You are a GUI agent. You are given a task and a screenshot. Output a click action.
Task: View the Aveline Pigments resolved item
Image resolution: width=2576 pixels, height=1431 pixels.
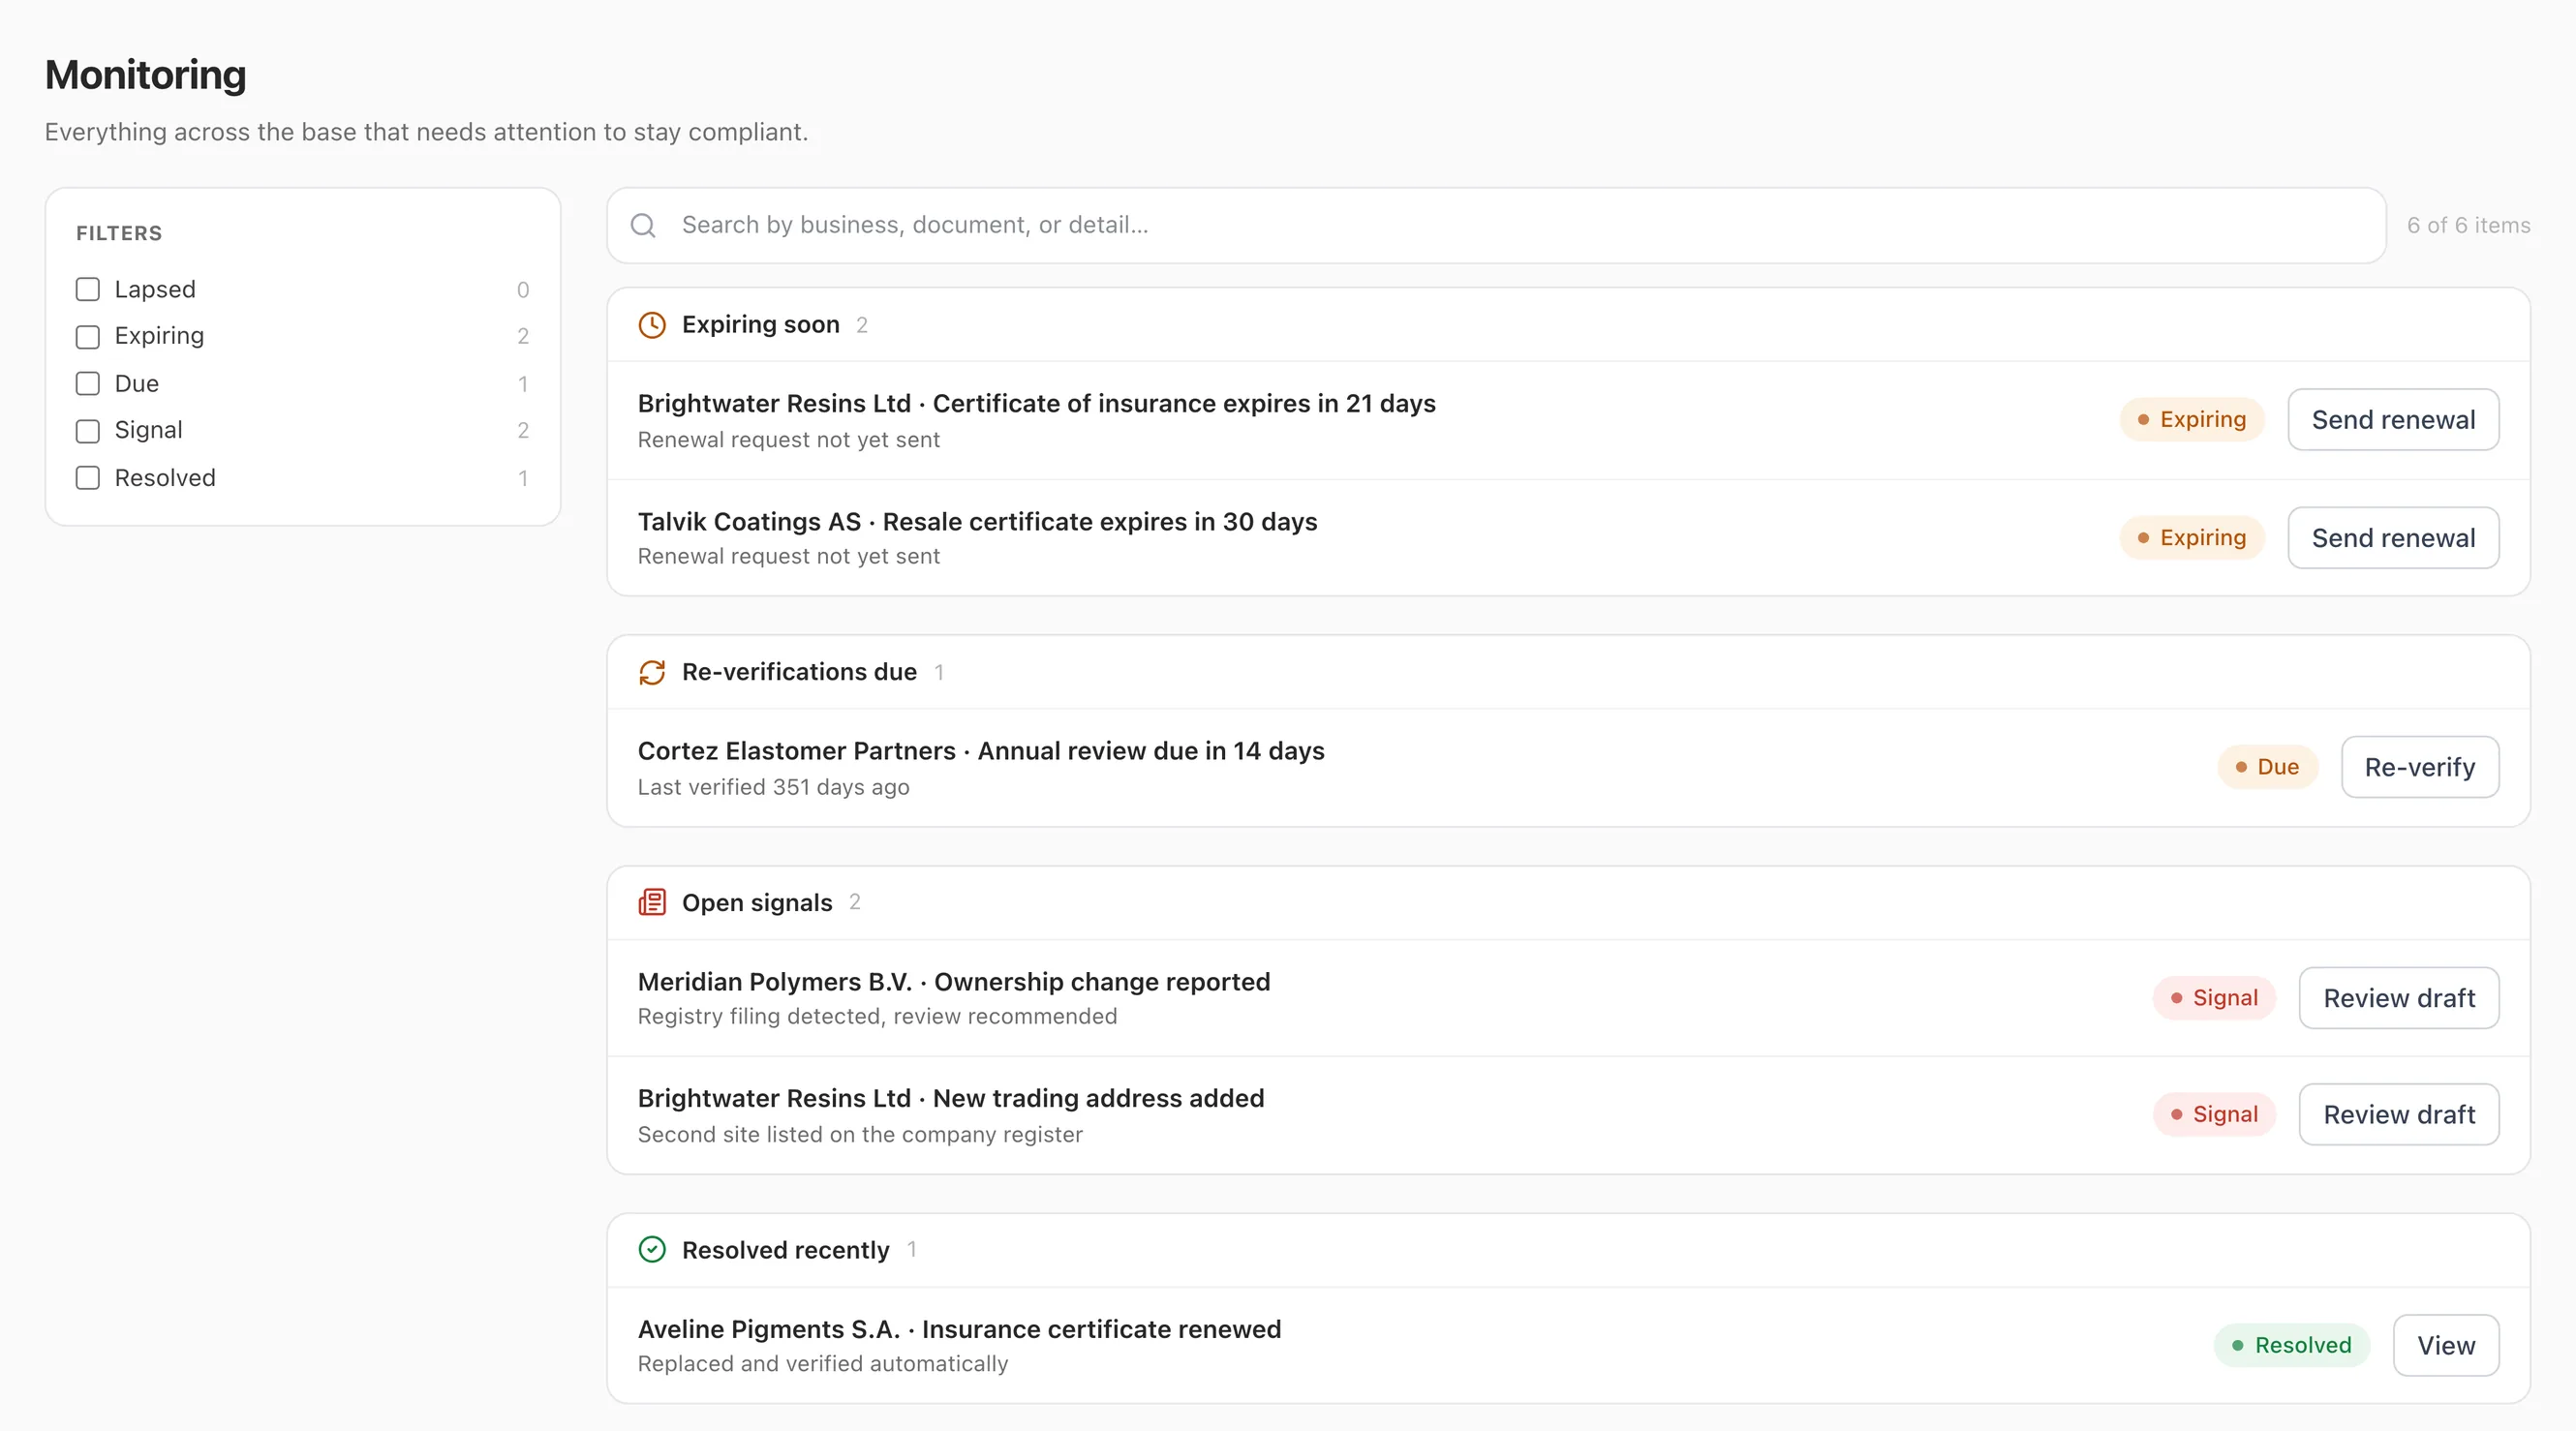pyautogui.click(x=2445, y=1345)
